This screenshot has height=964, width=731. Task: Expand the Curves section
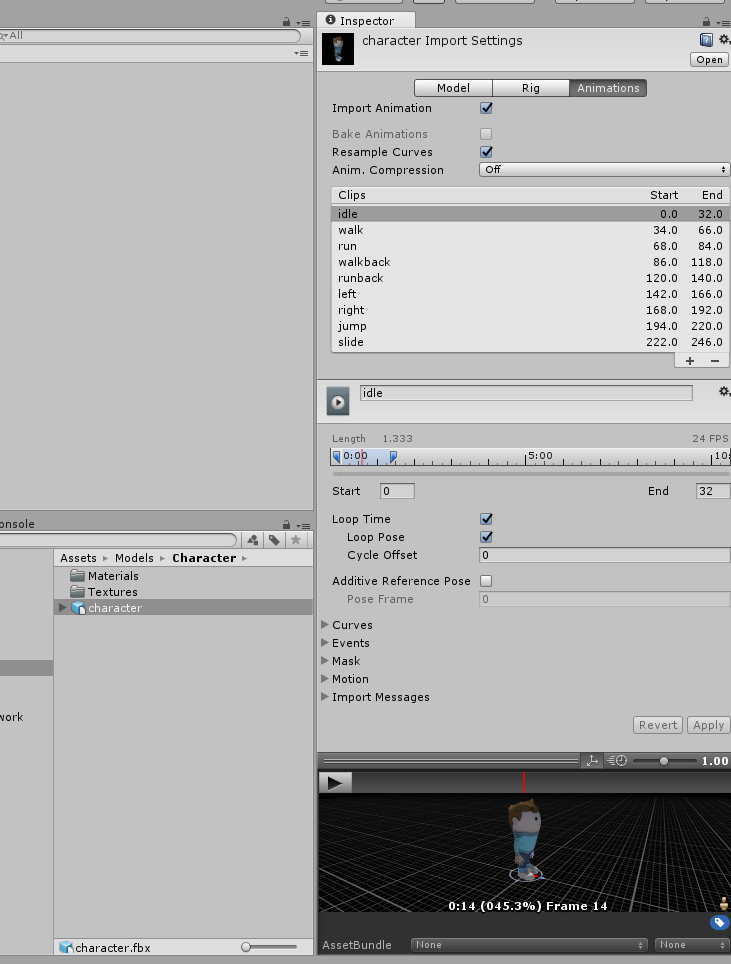[x=325, y=625]
